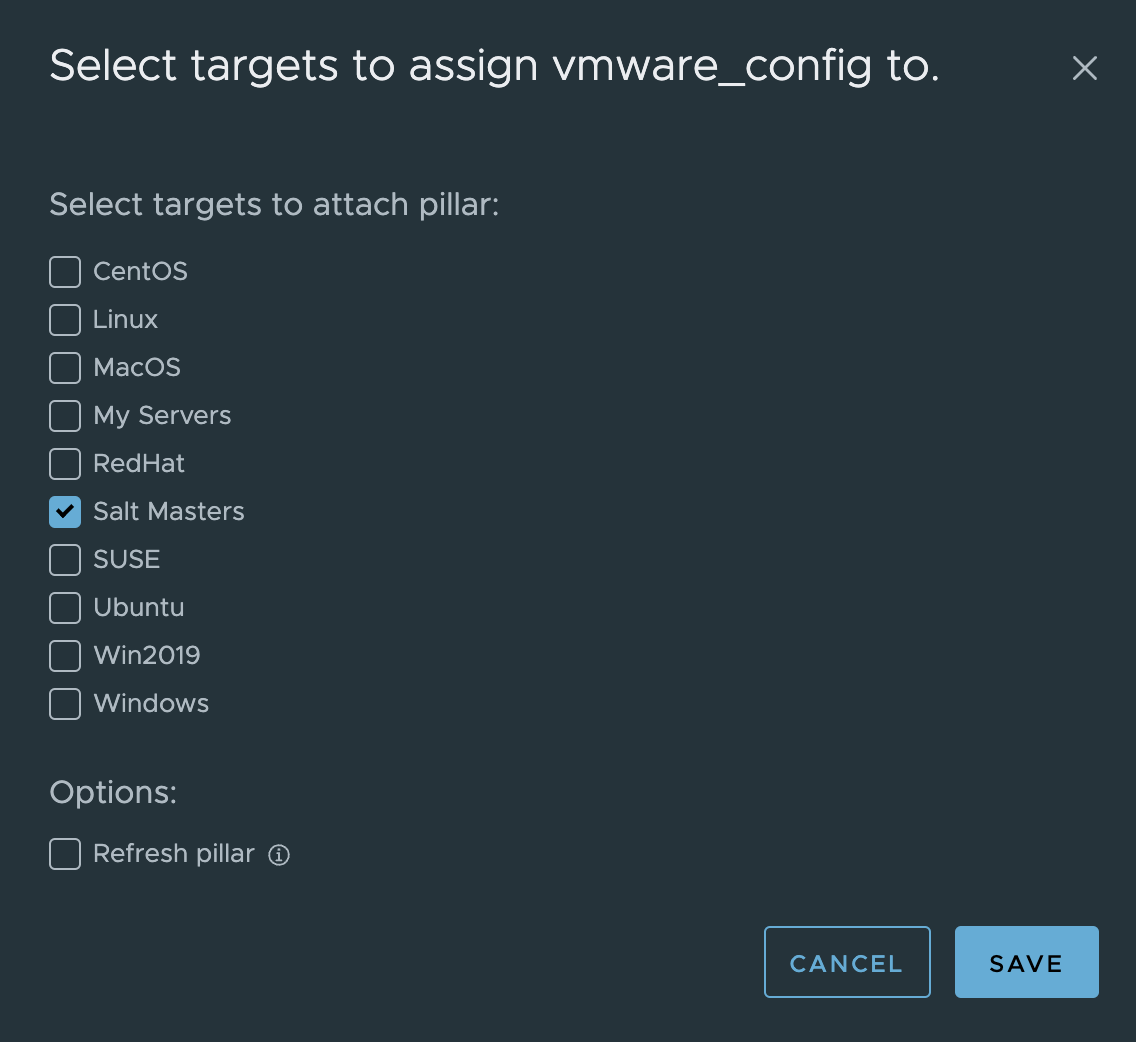Select the My Servers checkbox

[x=65, y=416]
